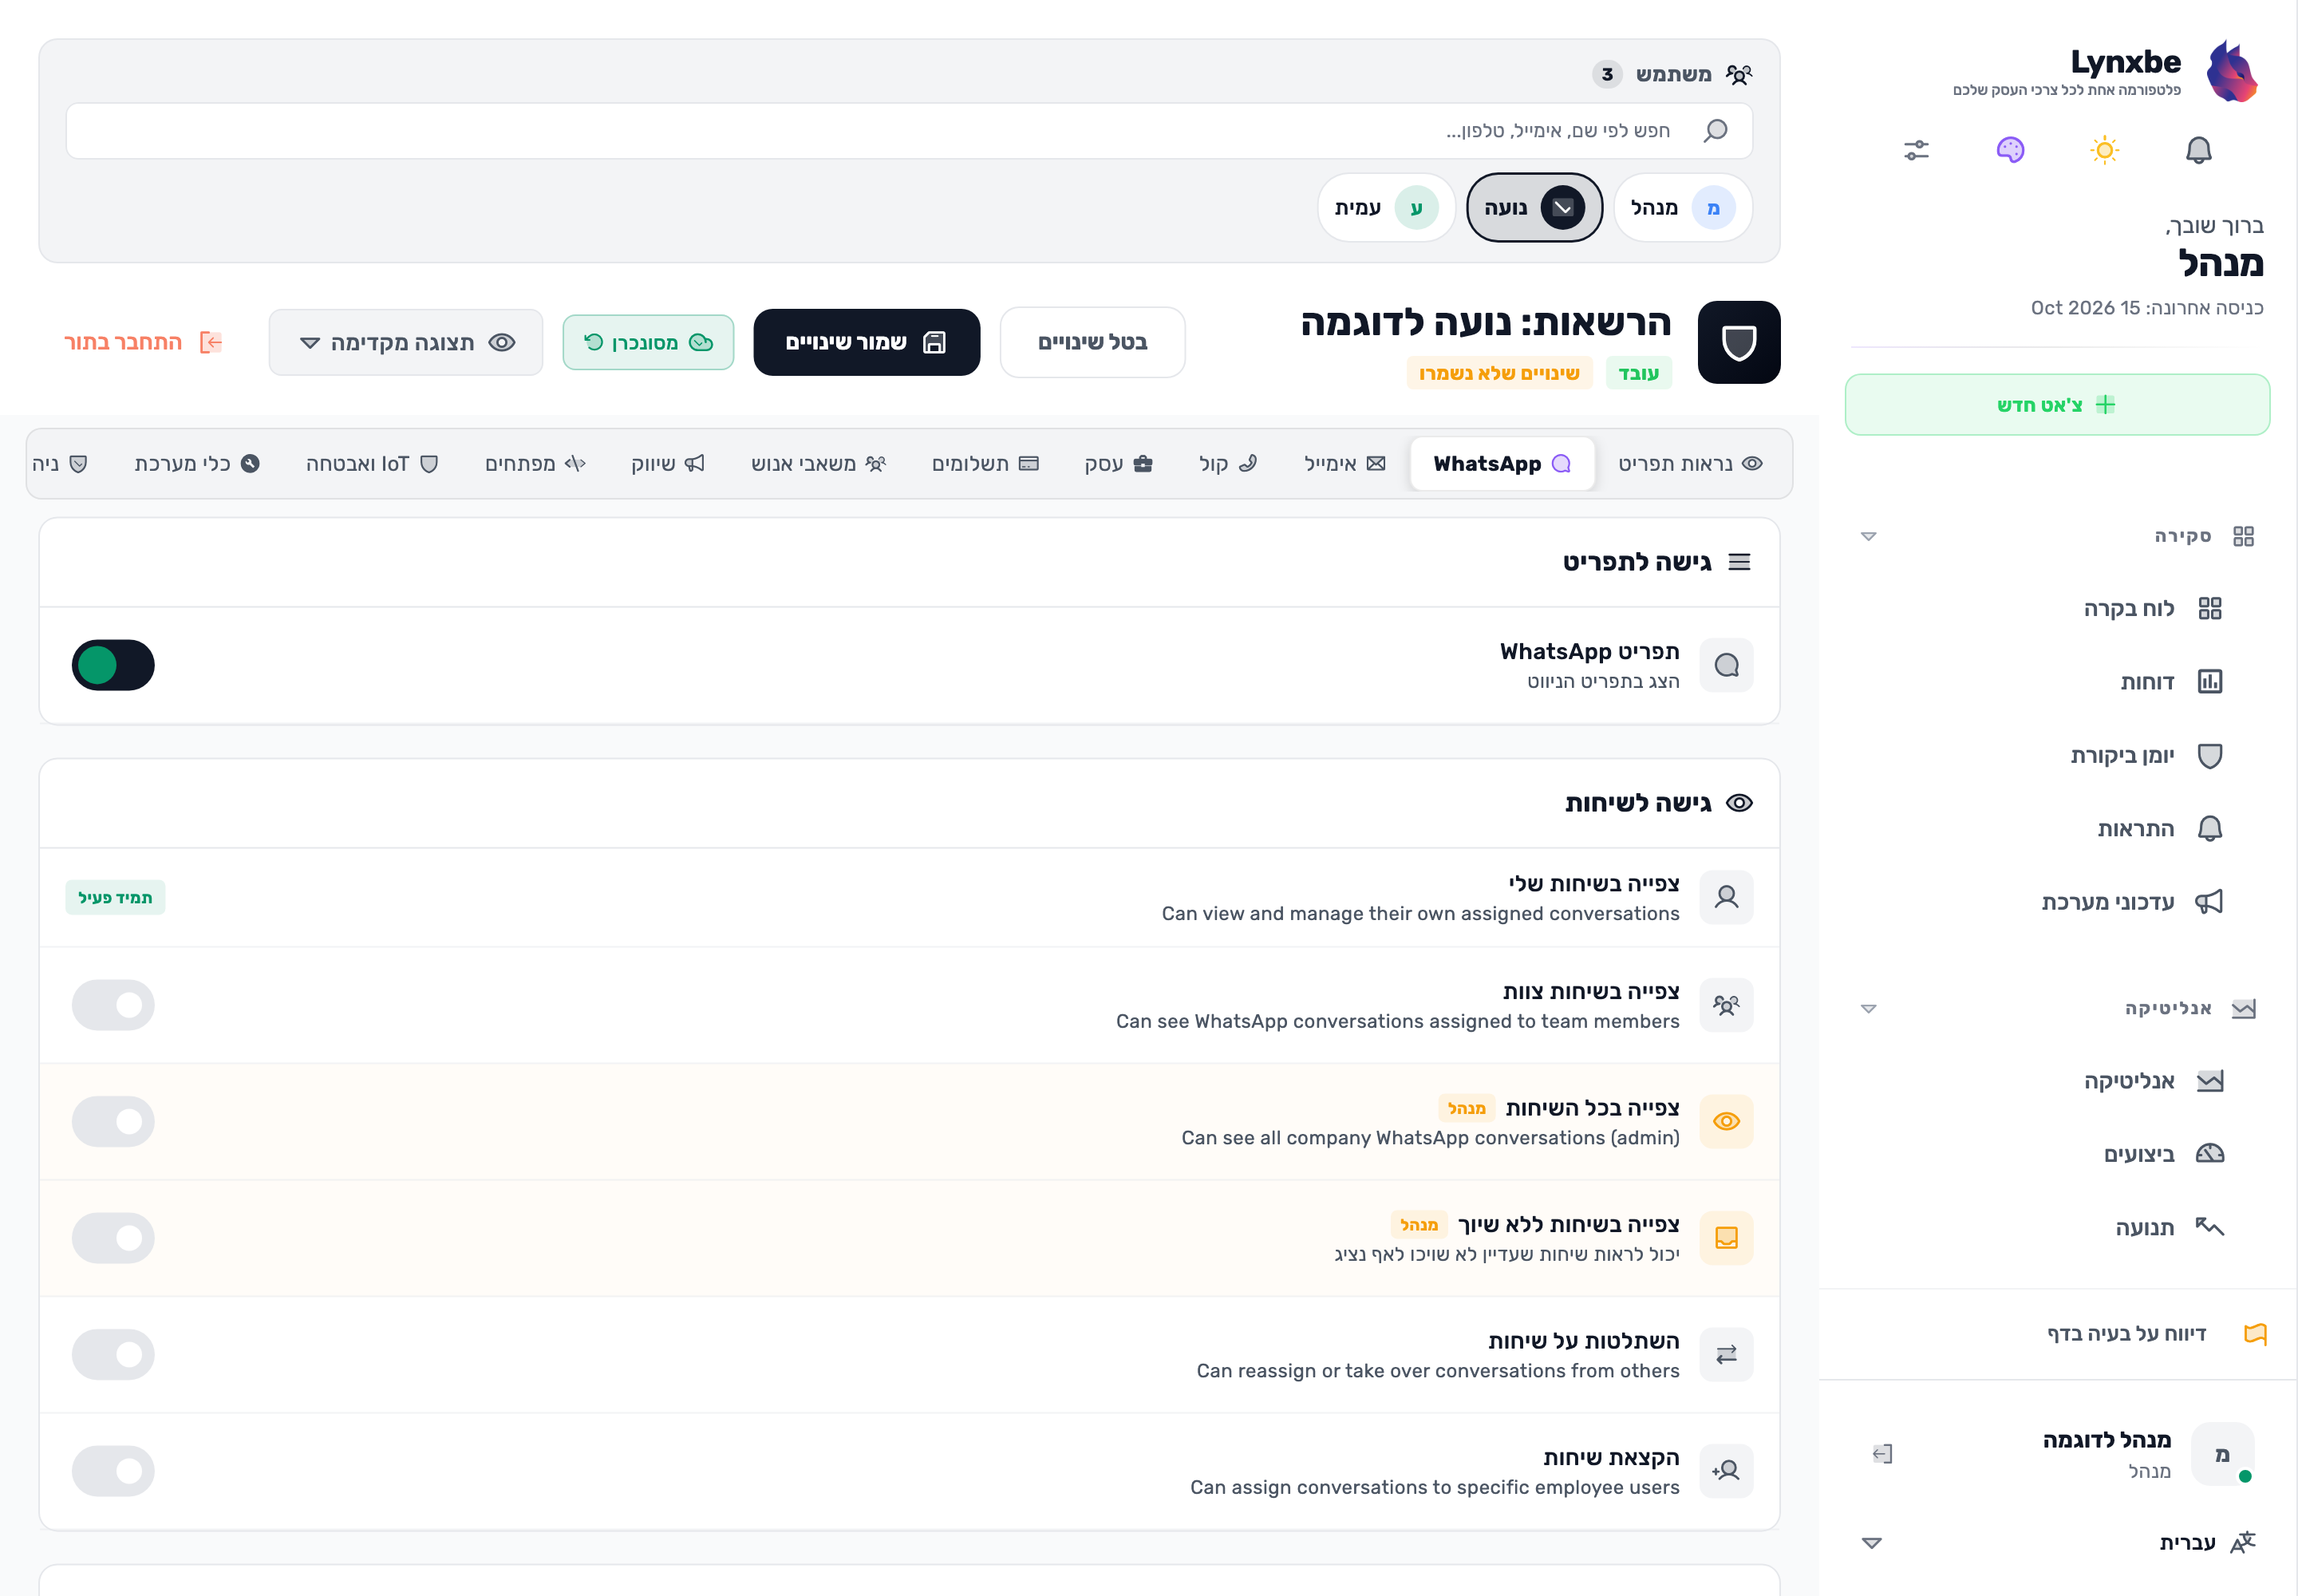This screenshot has height=1596, width=2298.
Task: Click the search magnifier icon
Action: click(1715, 130)
